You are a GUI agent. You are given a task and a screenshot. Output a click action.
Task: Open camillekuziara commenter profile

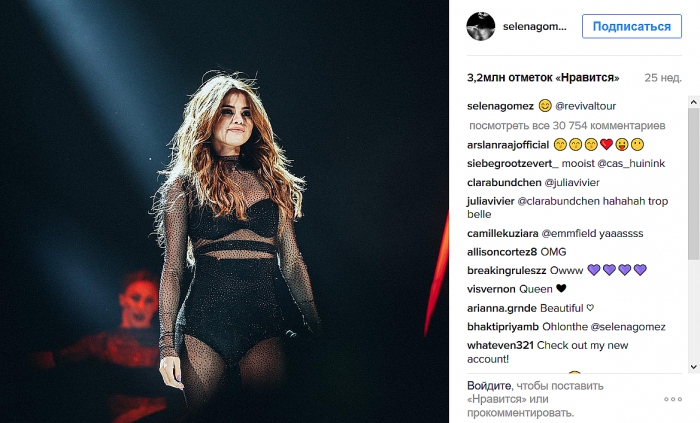click(503, 233)
